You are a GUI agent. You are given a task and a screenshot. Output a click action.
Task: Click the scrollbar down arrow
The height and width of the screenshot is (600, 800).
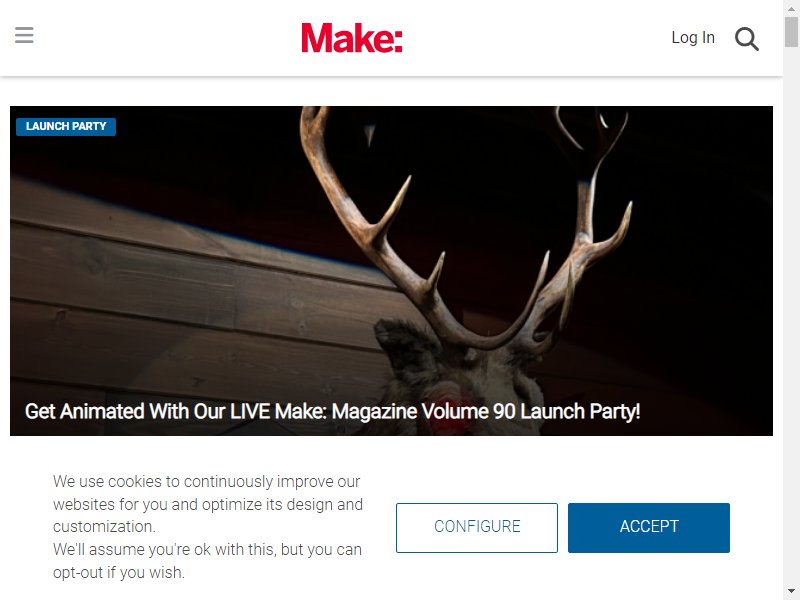791,592
